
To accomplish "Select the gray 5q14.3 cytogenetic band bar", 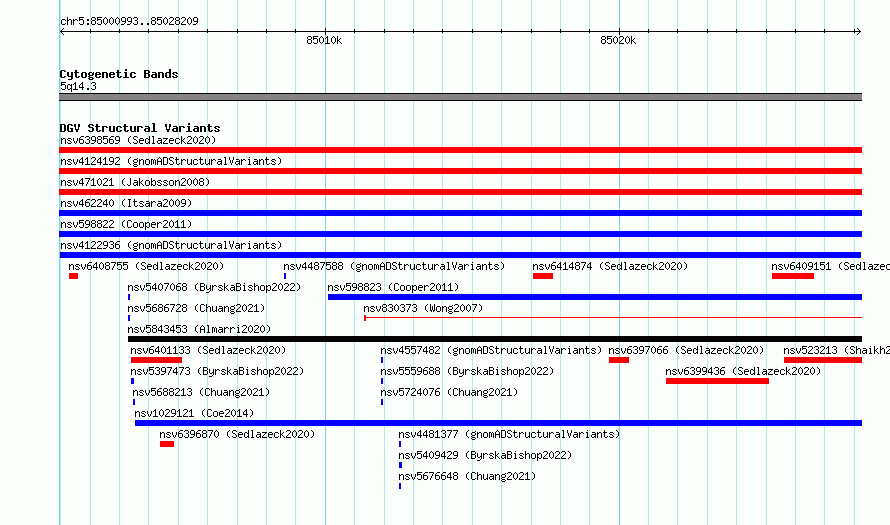I will point(460,97).
